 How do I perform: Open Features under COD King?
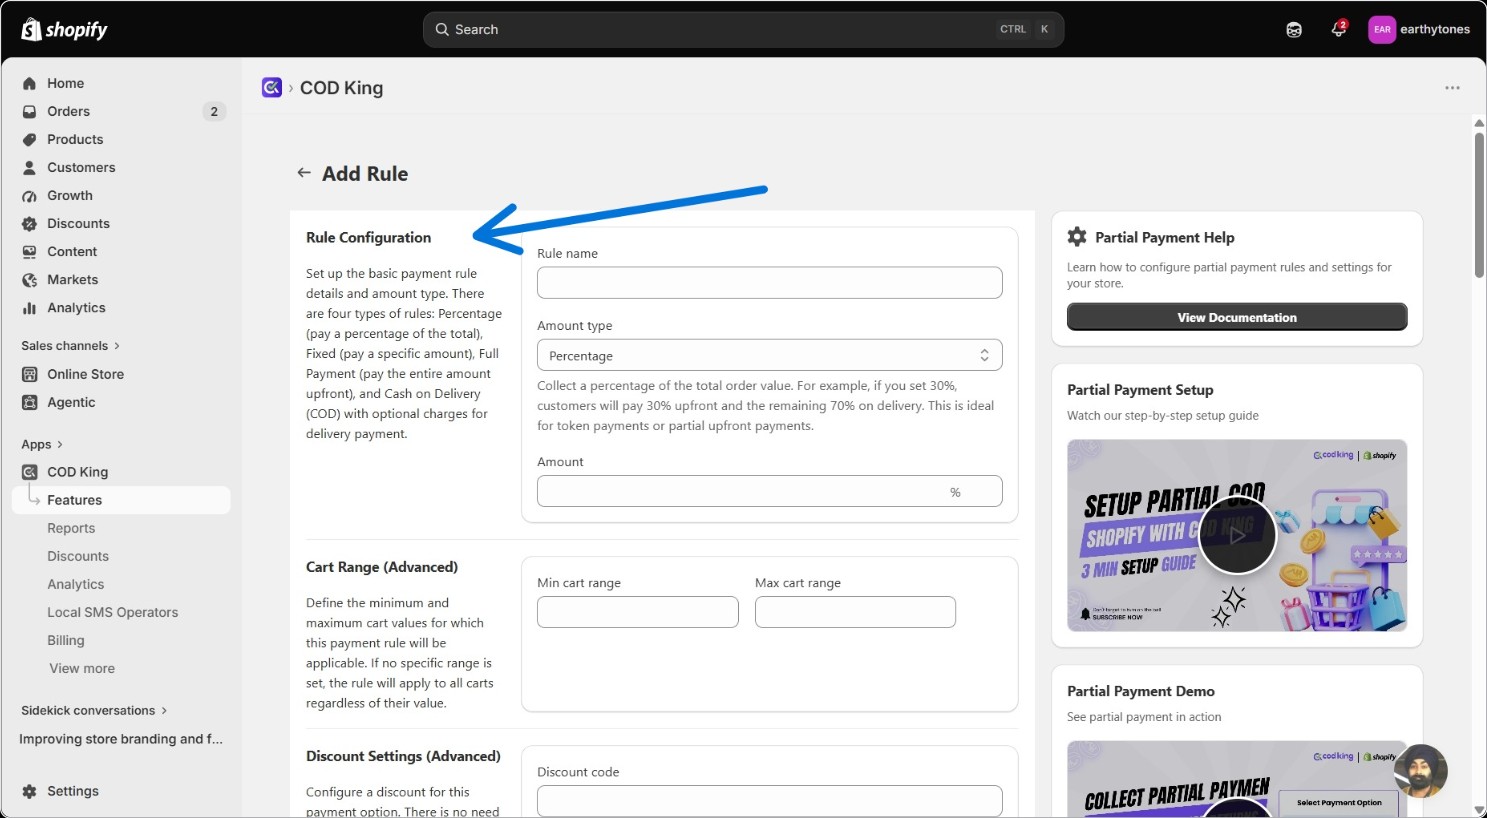(x=121, y=500)
